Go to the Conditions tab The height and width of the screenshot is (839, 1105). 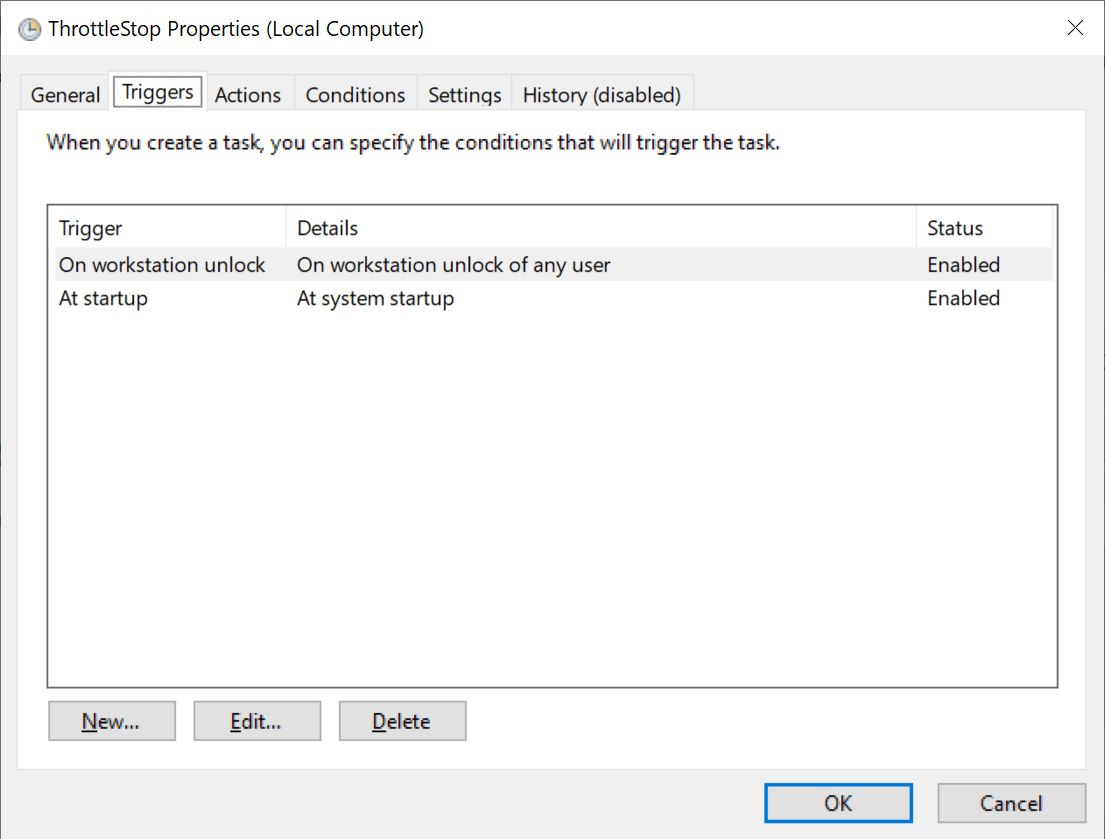[355, 94]
